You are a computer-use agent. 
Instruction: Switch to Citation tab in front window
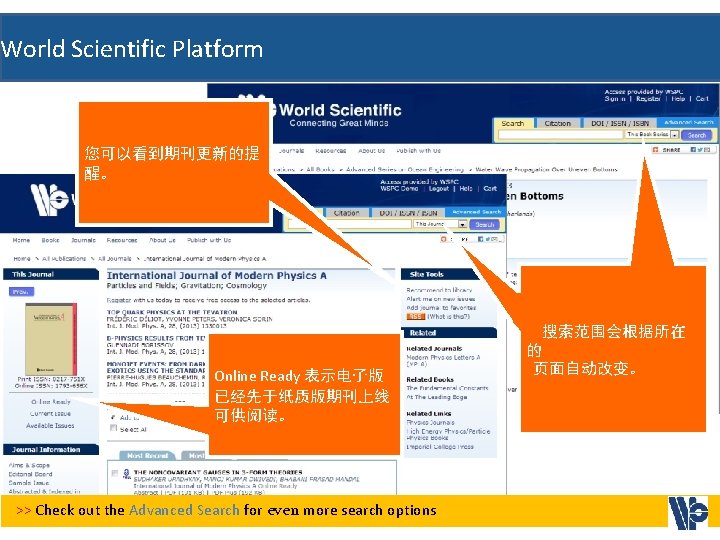[x=347, y=213]
